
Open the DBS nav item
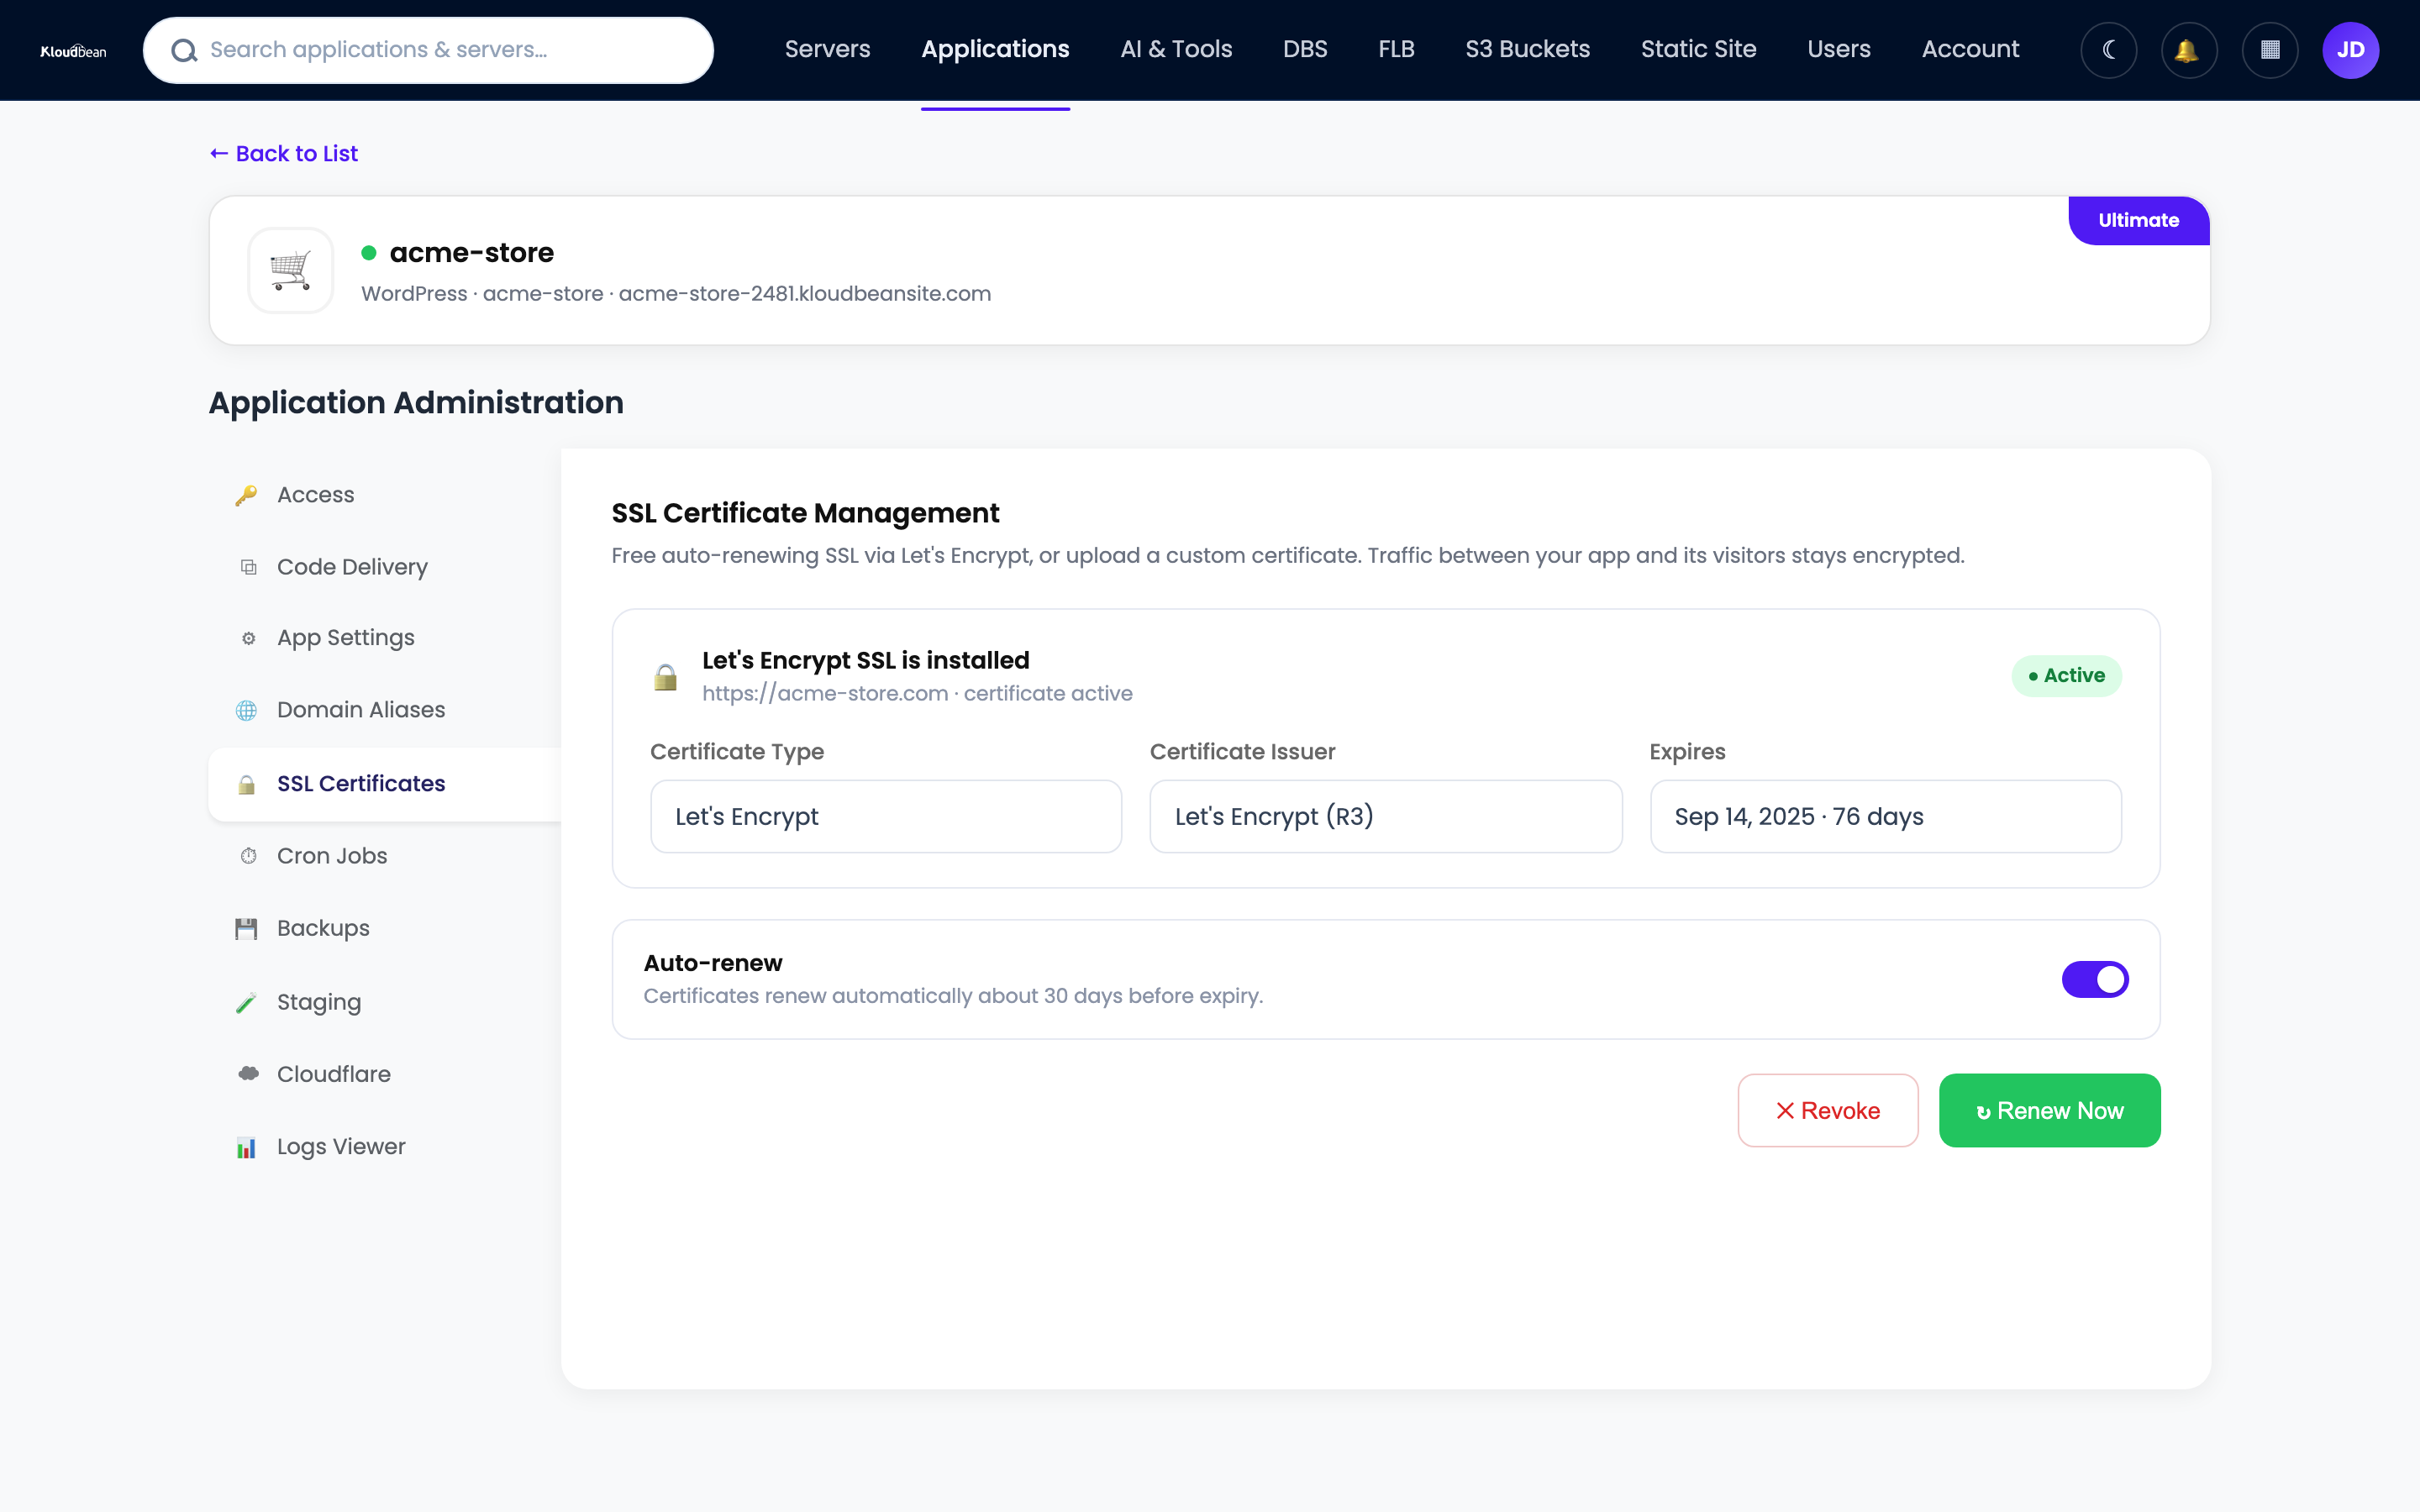1305,49
